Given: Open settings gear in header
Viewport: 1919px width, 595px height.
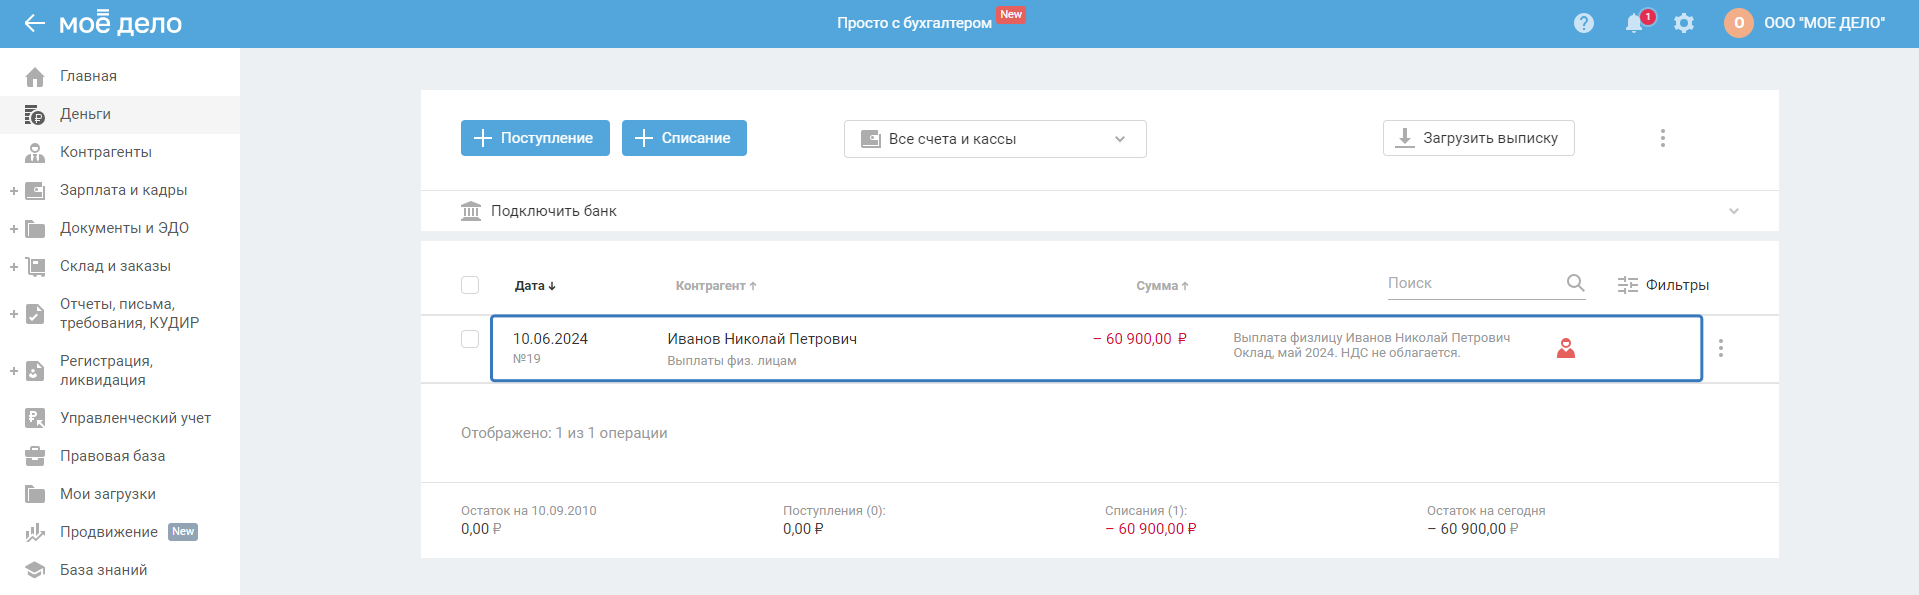Looking at the screenshot, I should 1684,23.
